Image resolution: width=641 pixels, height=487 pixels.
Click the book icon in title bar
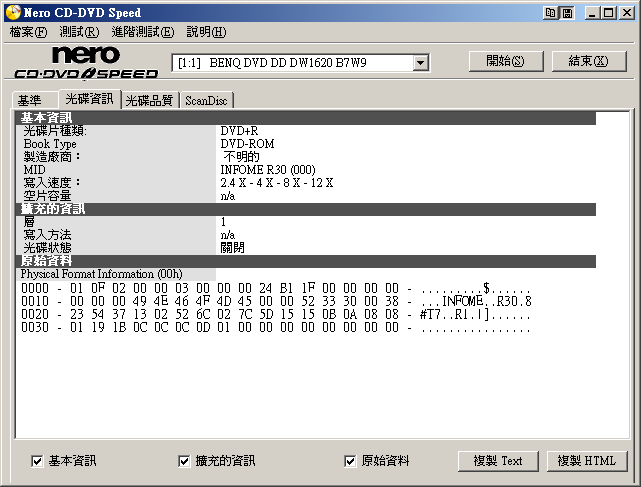(551, 13)
